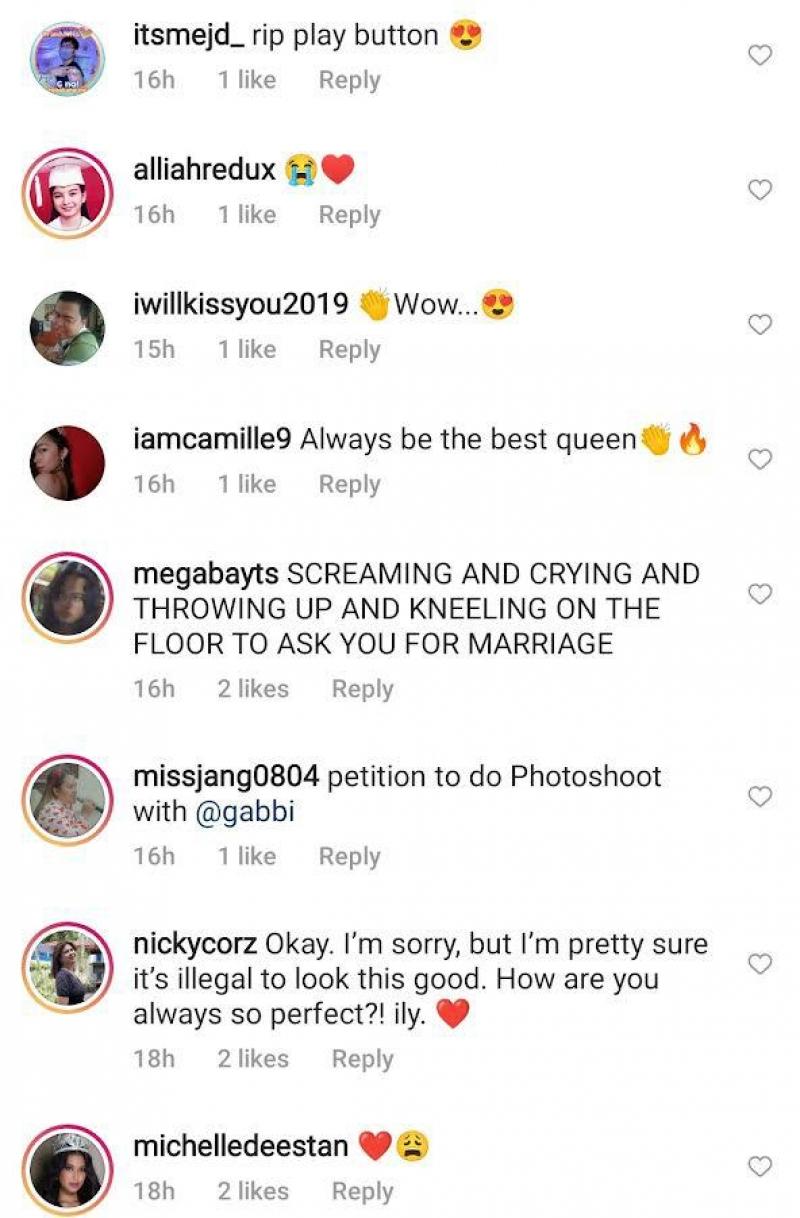Viewport: 800px width, 1218px height.
Task: Tap Reply under nickycorz's comment
Action: [x=362, y=1058]
